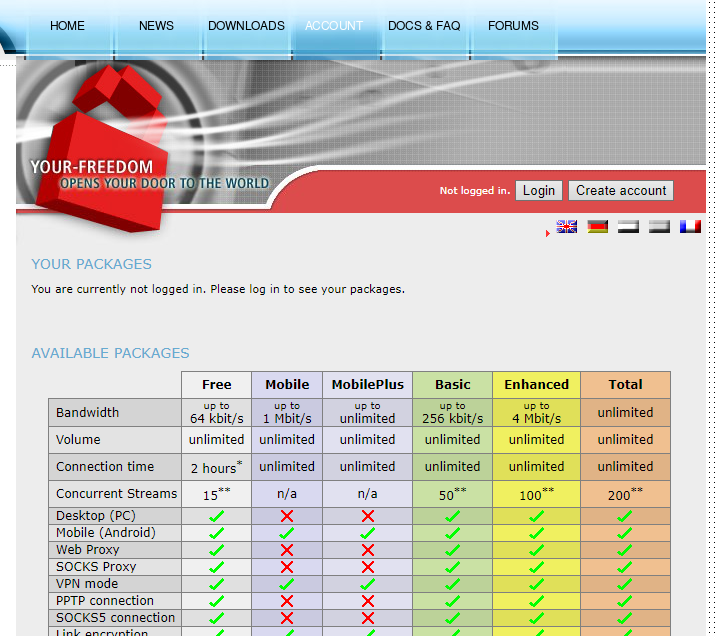
Task: Click the green check for Mobile (Android) under Free
Action: click(216, 533)
